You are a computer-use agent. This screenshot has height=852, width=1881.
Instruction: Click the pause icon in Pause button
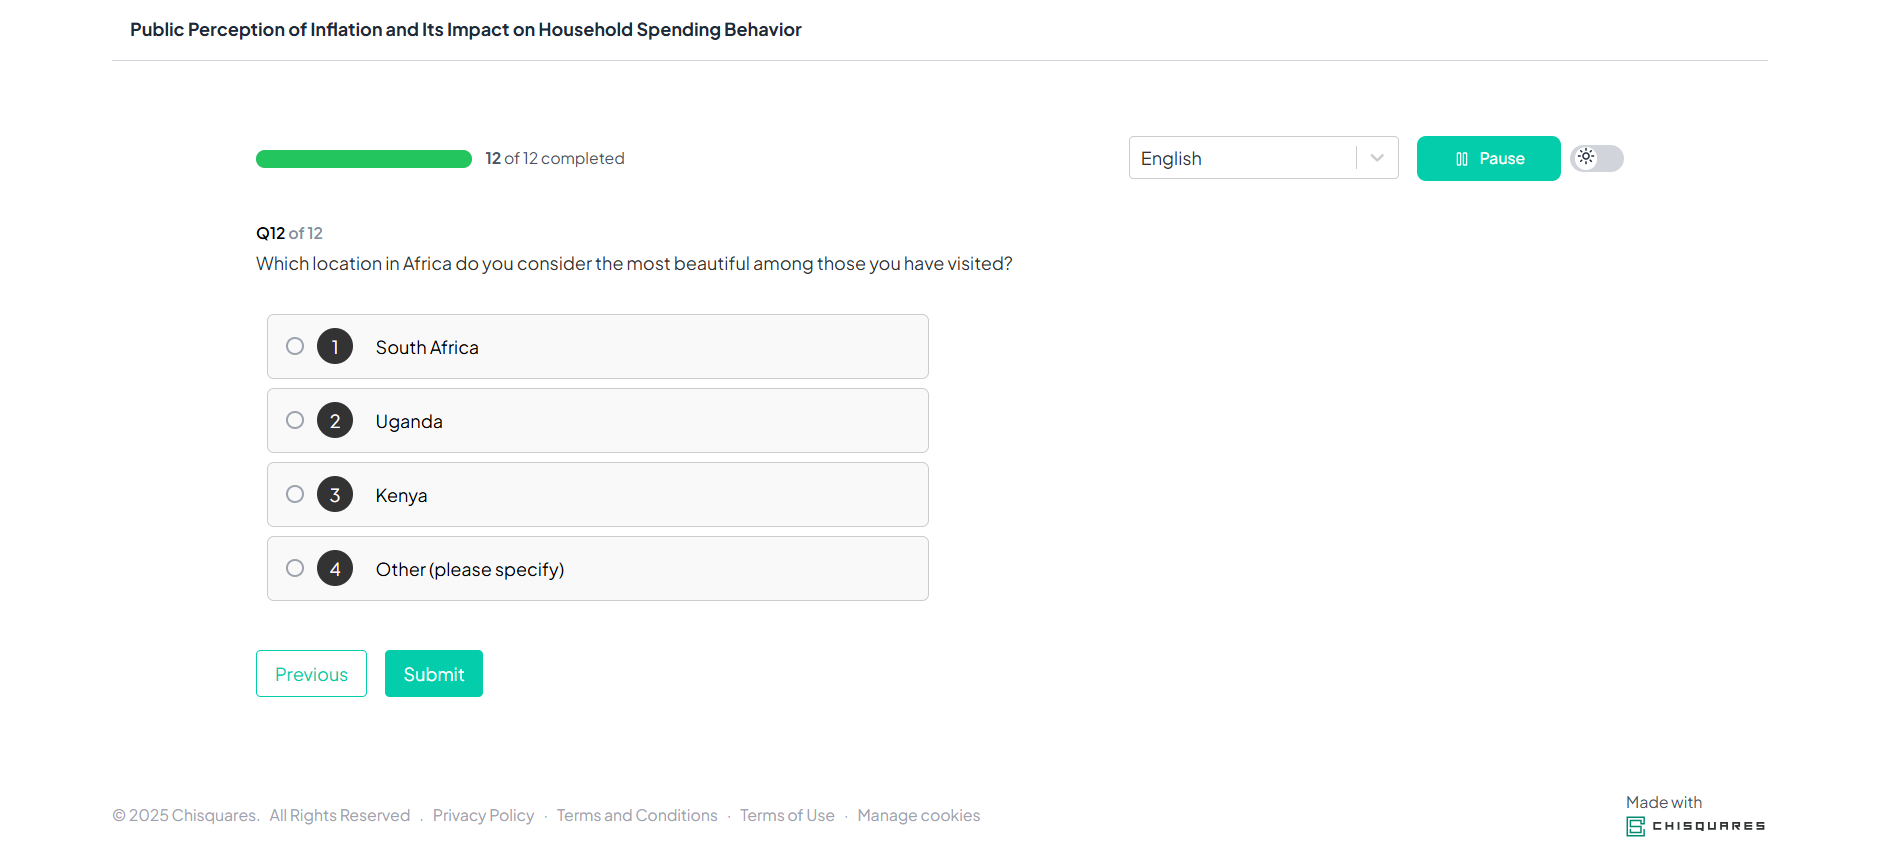(1462, 159)
